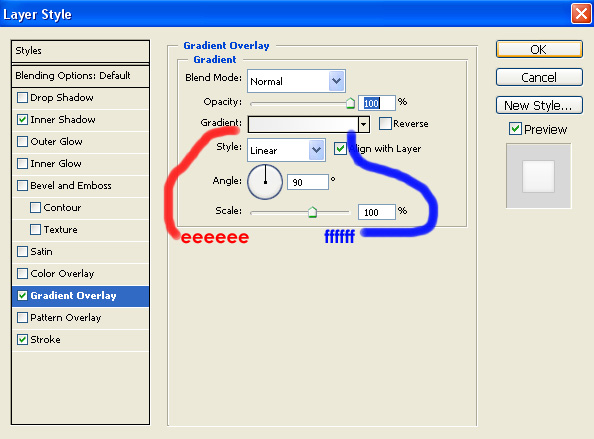594x439 pixels.
Task: Enable the Pattern Overlay checkbox
Action: [22, 317]
